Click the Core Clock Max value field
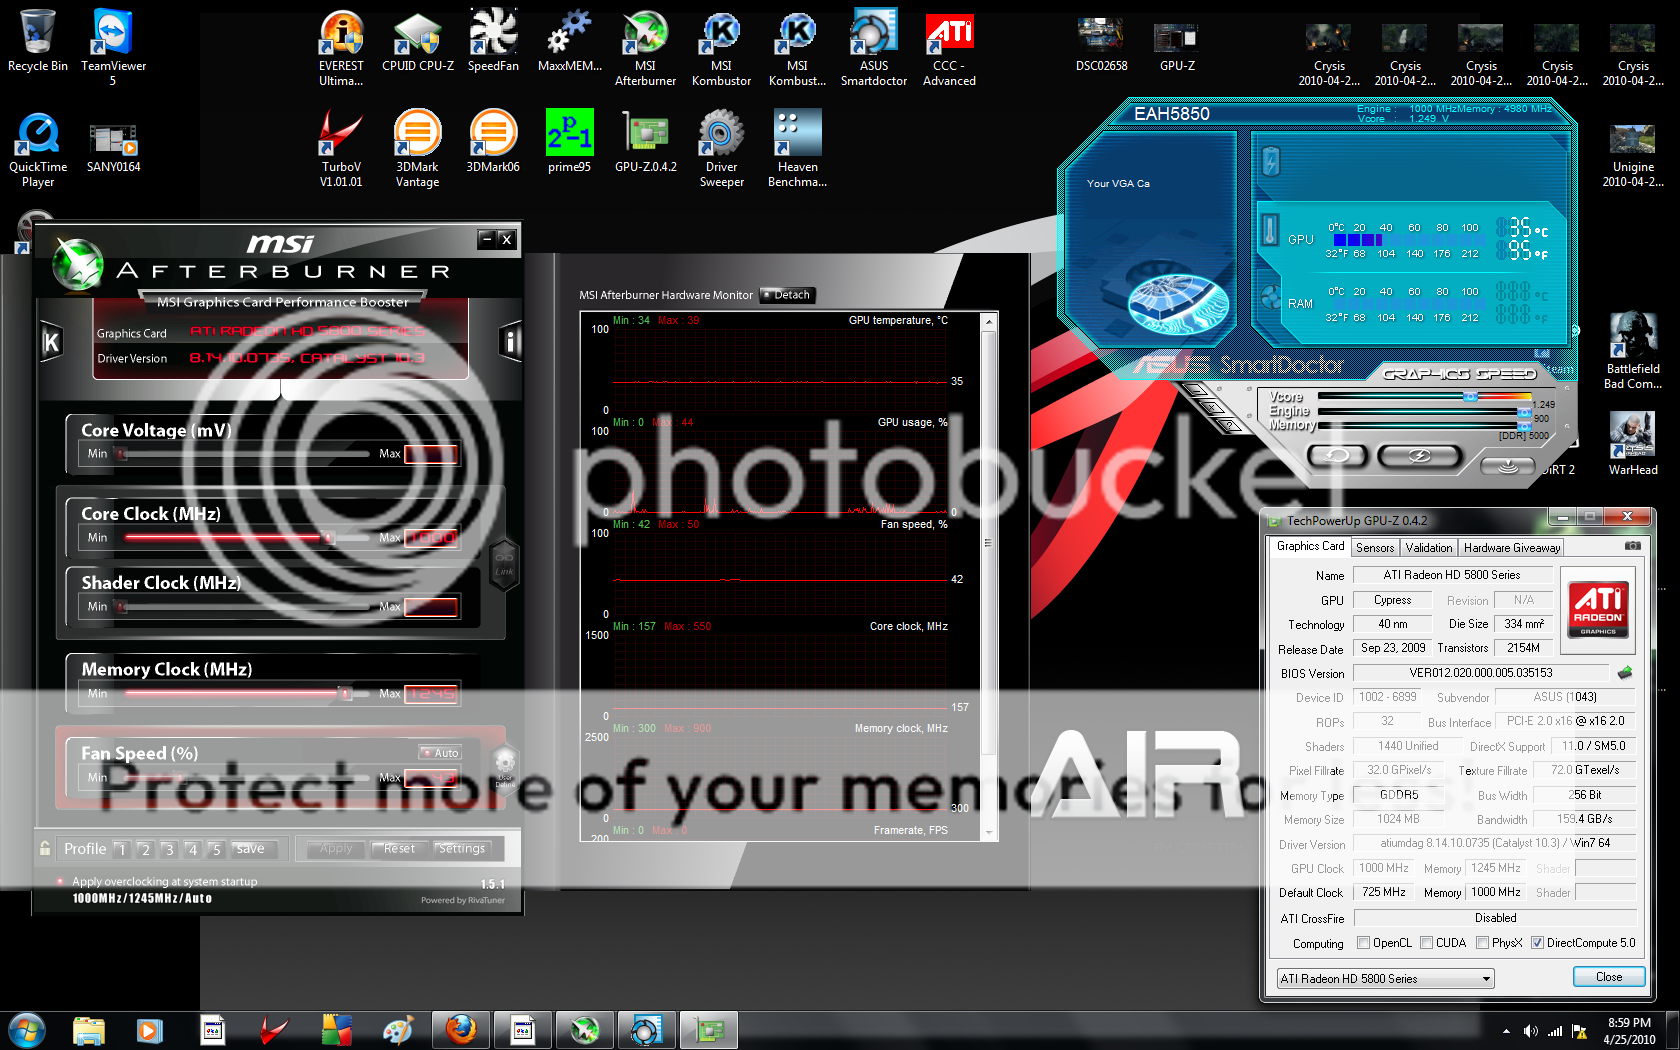 431,537
